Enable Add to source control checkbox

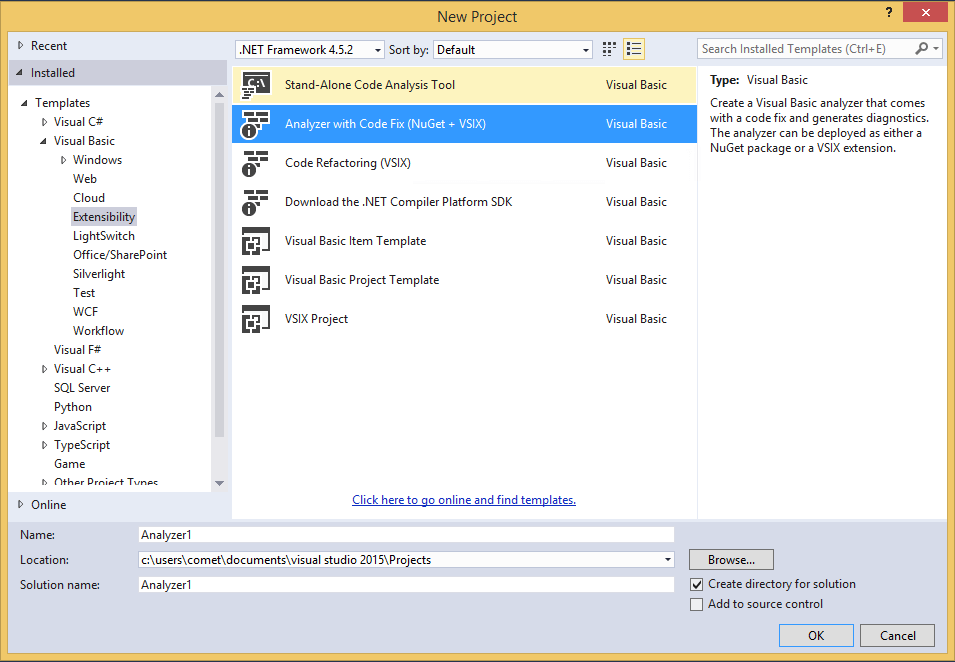(696, 605)
